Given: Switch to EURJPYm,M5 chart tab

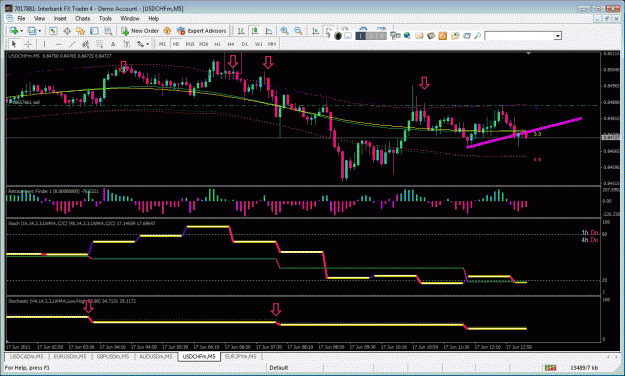Looking at the screenshot, I should [x=240, y=356].
